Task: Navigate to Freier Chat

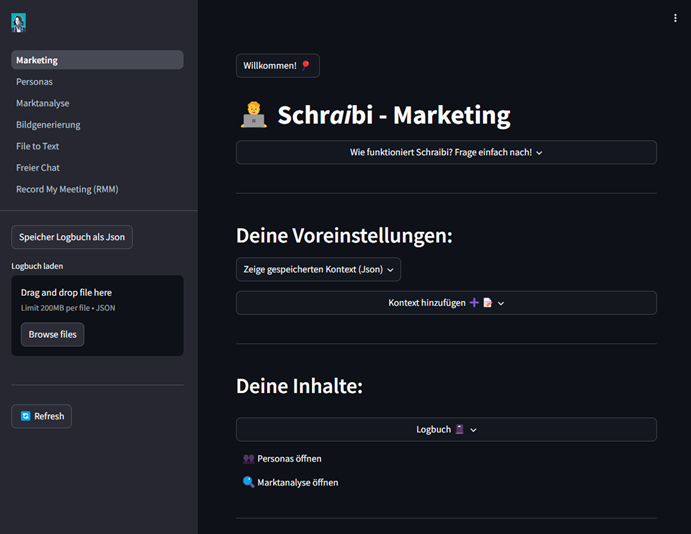Action: pyautogui.click(x=38, y=168)
